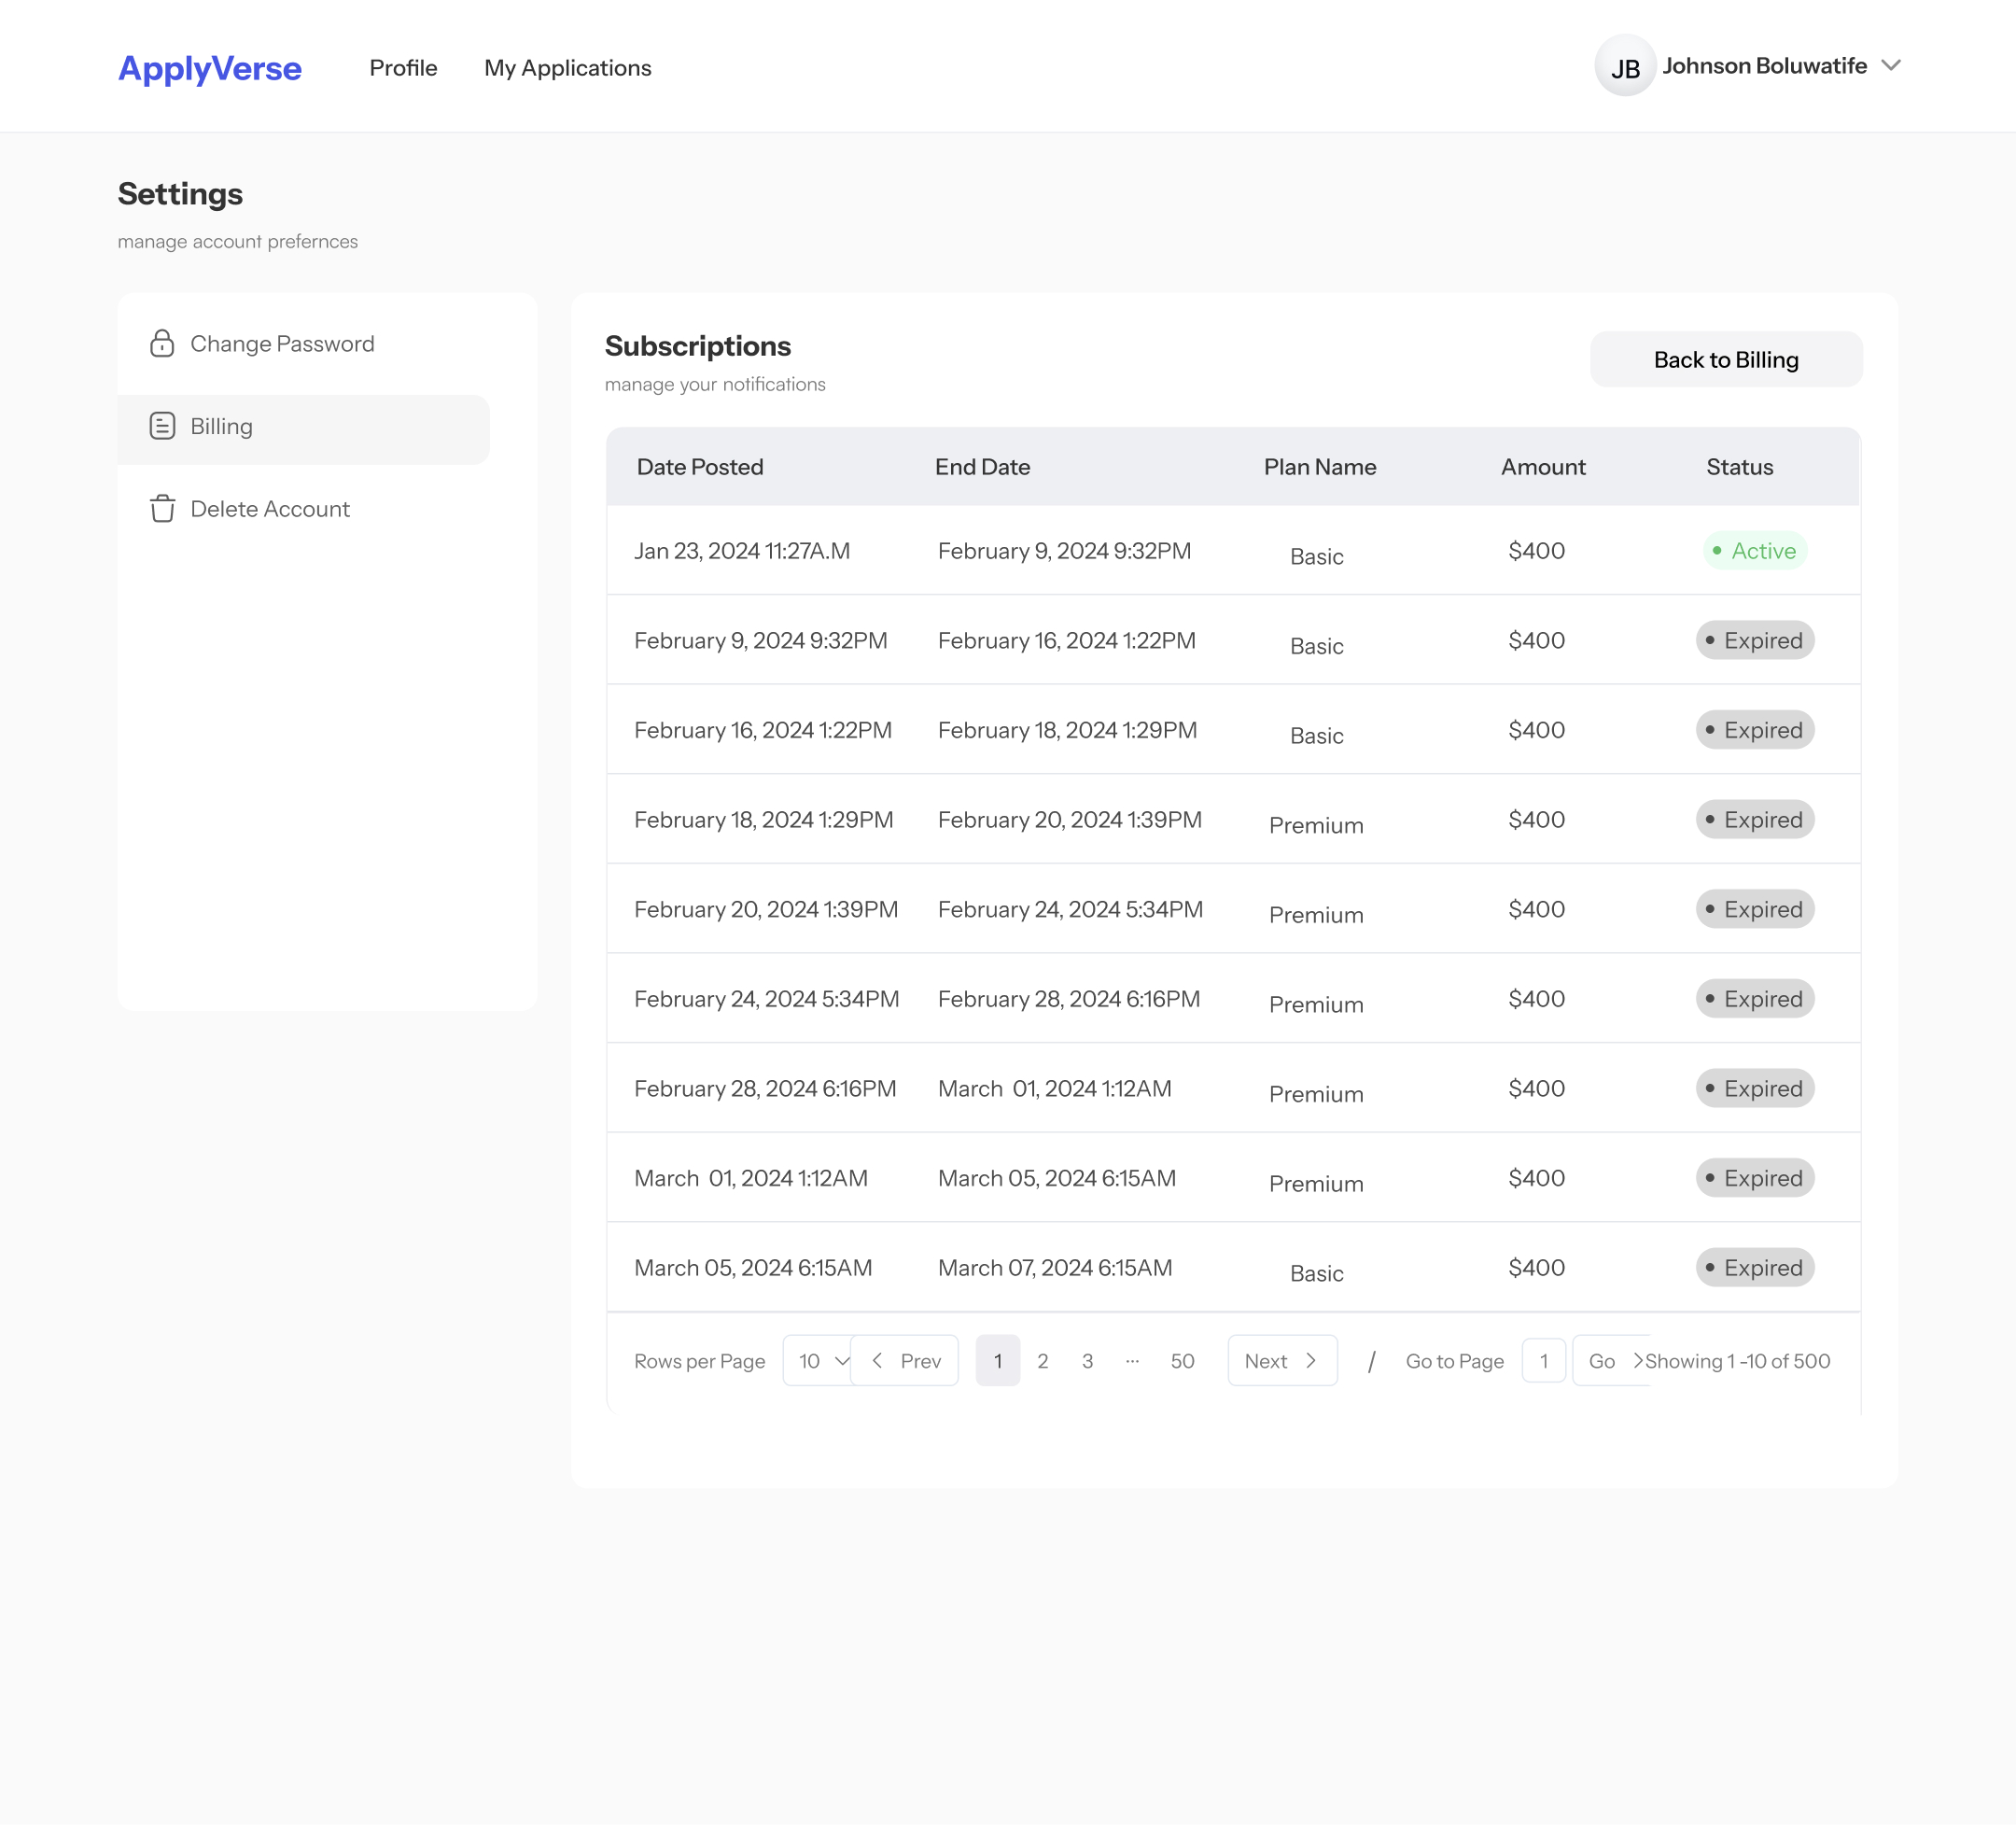Click the Prev pagination button

[904, 1361]
